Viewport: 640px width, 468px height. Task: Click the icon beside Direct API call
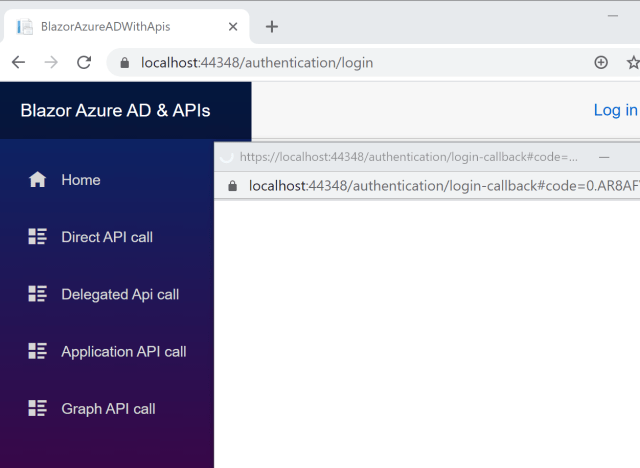(38, 237)
